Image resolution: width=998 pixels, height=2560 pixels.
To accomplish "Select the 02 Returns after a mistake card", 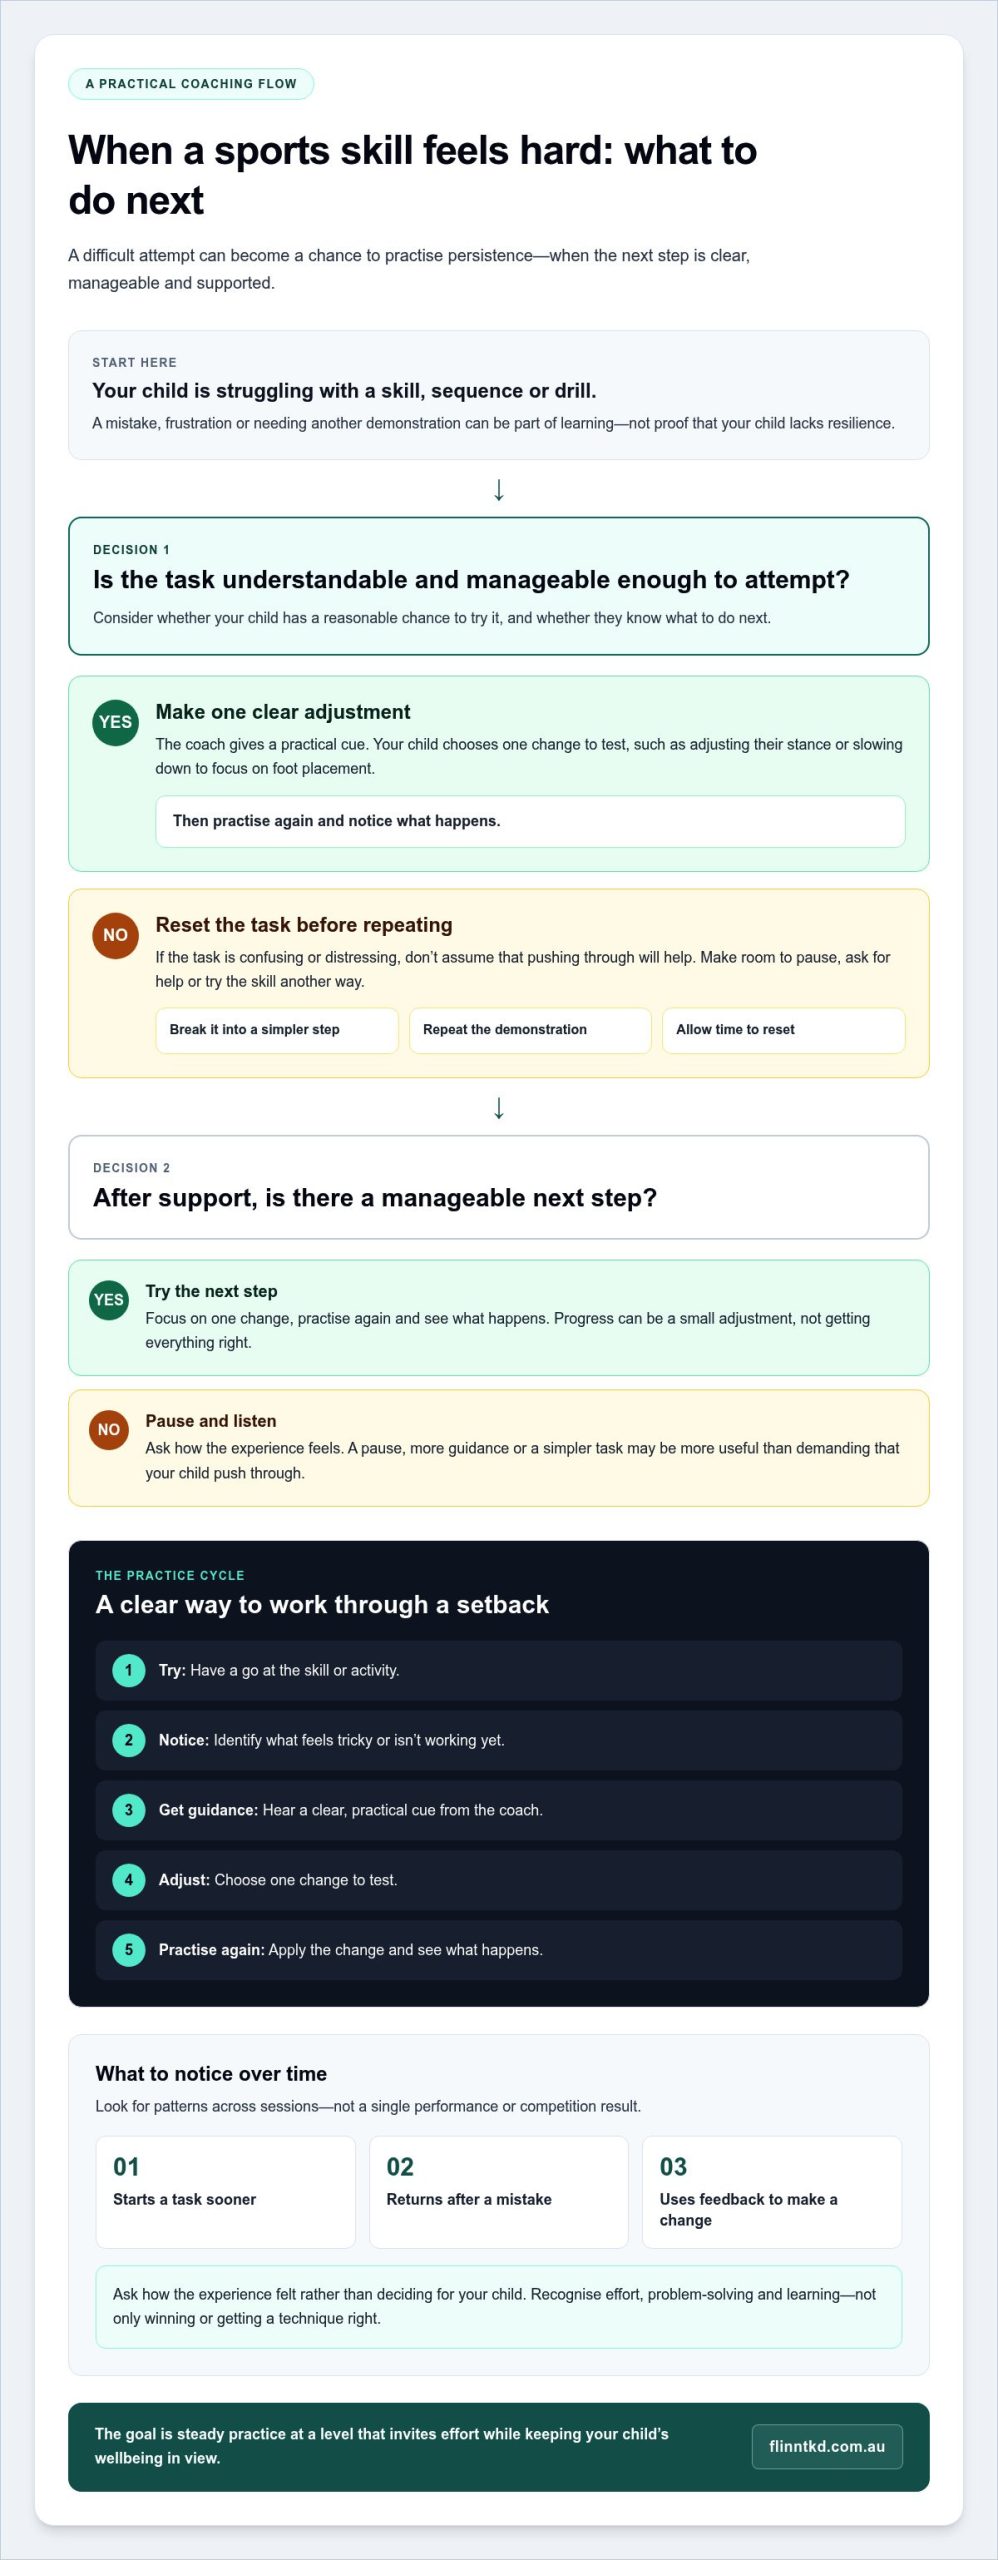I will click(x=499, y=2192).
